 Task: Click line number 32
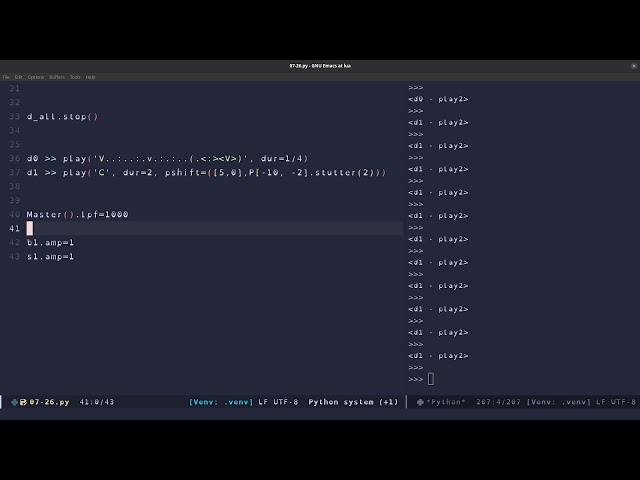[15, 102]
